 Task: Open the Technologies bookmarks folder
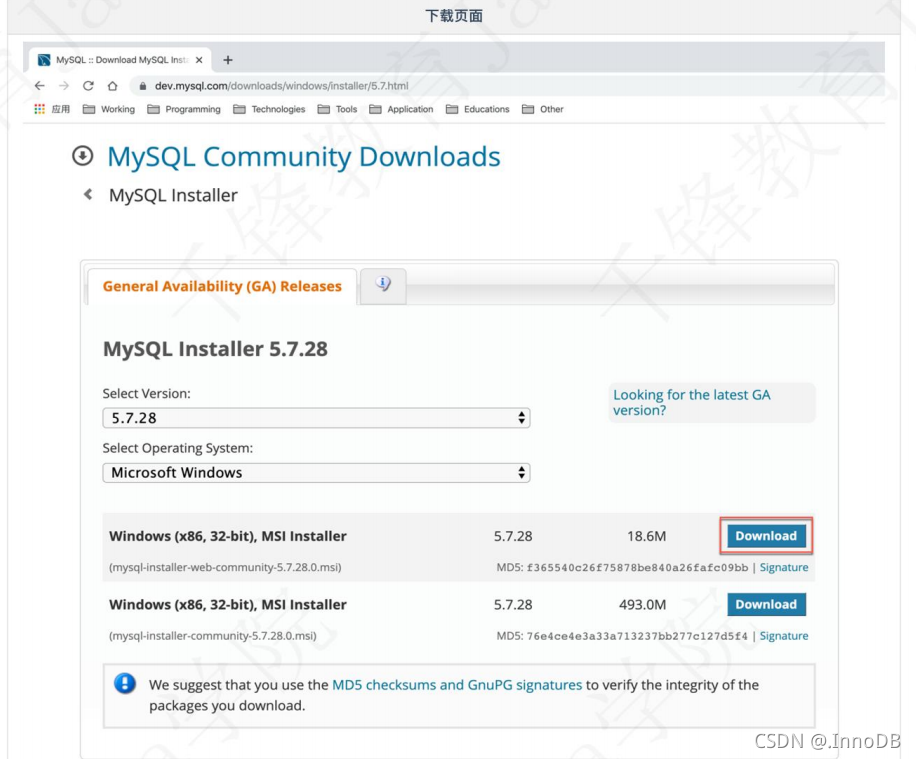pyautogui.click(x=269, y=109)
